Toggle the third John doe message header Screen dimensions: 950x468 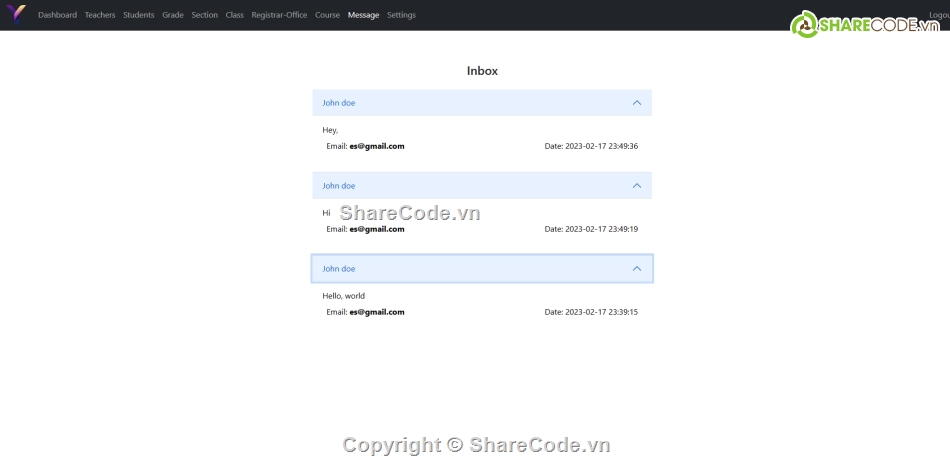click(x=339, y=269)
